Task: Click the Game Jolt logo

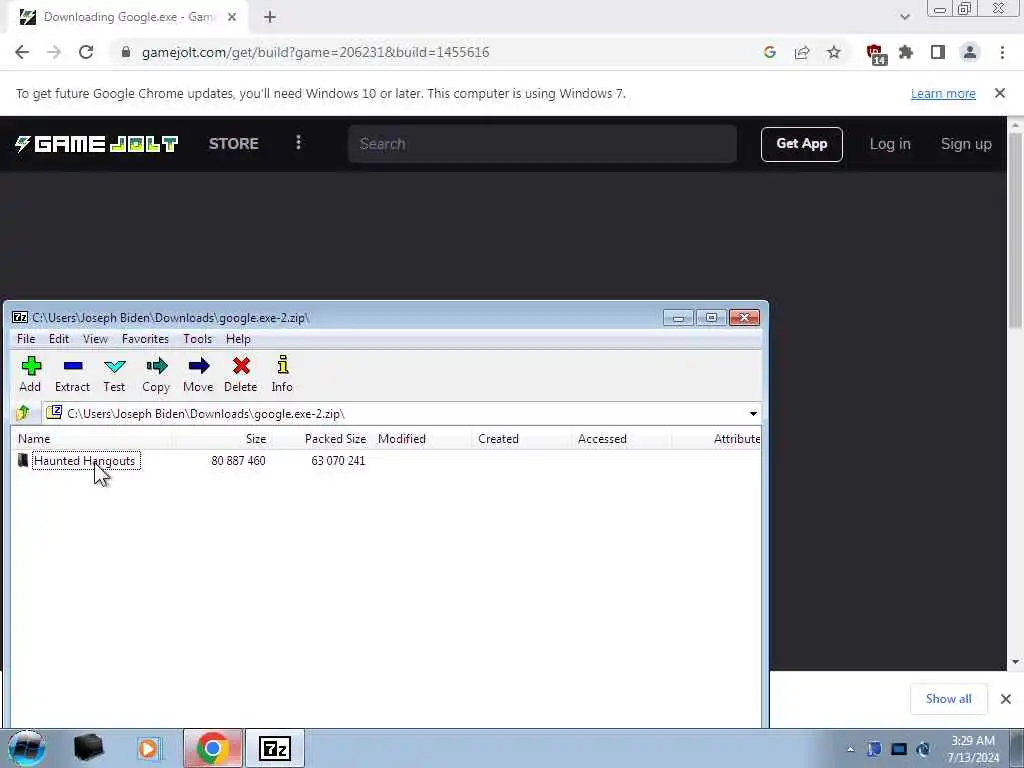Action: click(97, 144)
